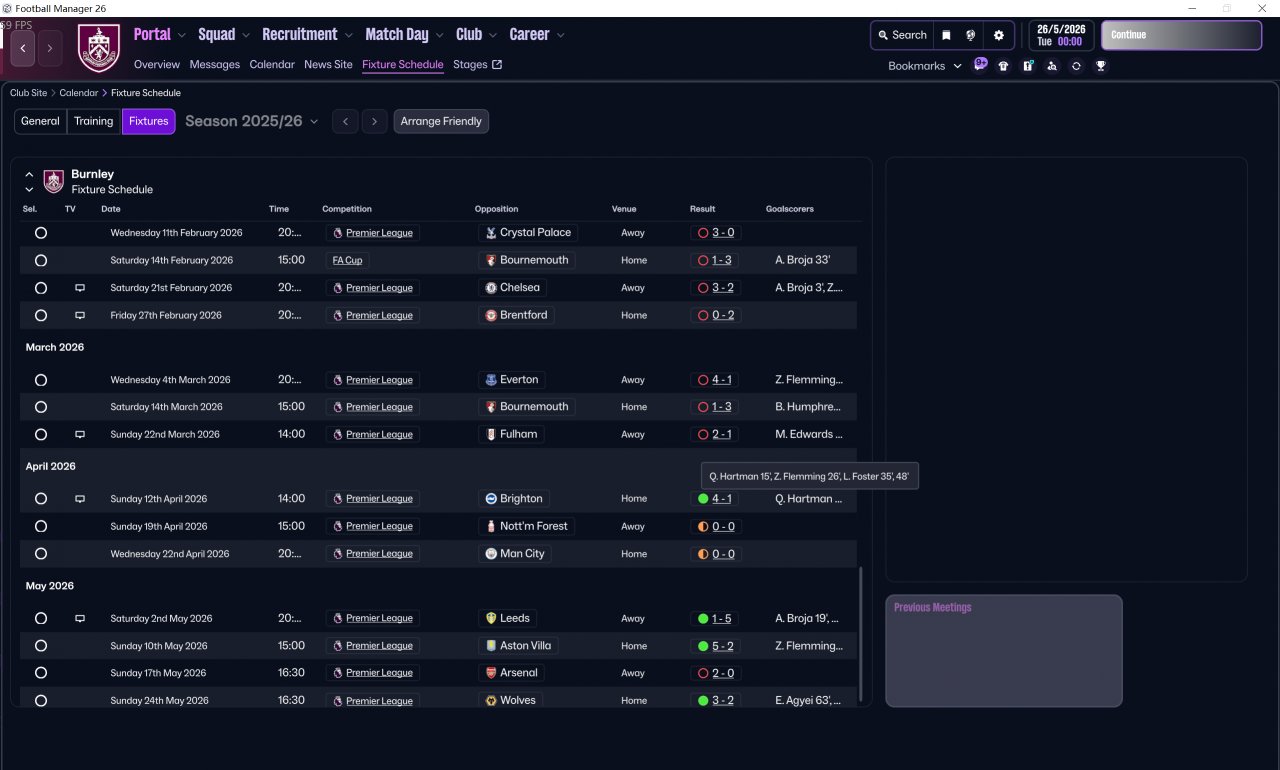Select the Crystal Palace fixture radio button
1280x770 pixels.
pyautogui.click(x=41, y=233)
